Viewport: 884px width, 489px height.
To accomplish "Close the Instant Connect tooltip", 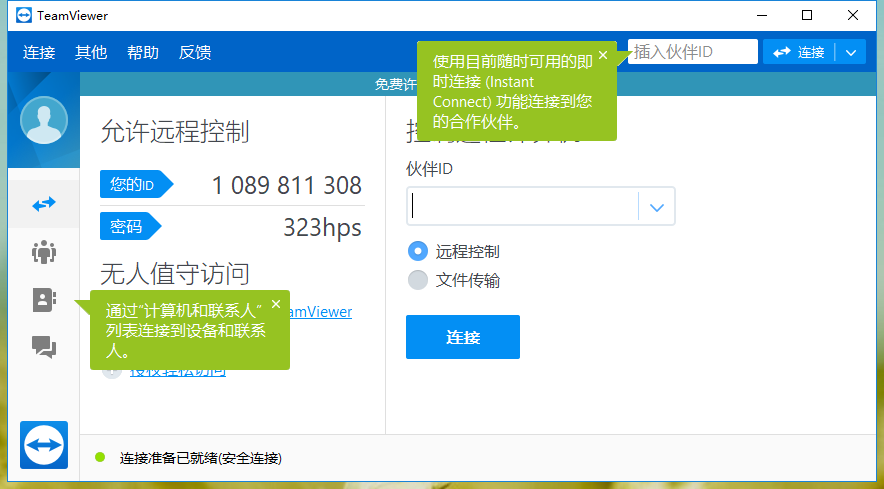I will coord(603,55).
